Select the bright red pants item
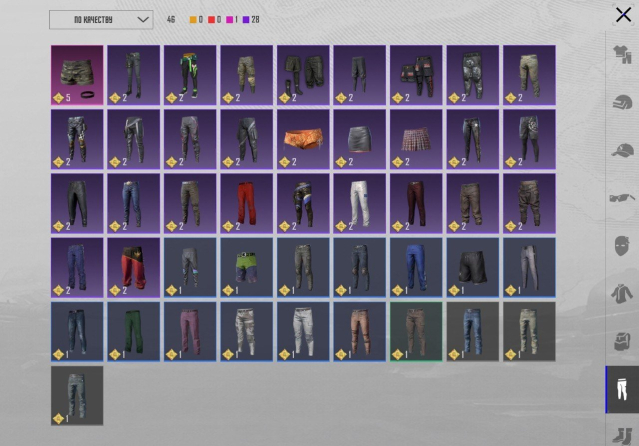Image resolution: width=639 pixels, height=446 pixels. tap(247, 203)
